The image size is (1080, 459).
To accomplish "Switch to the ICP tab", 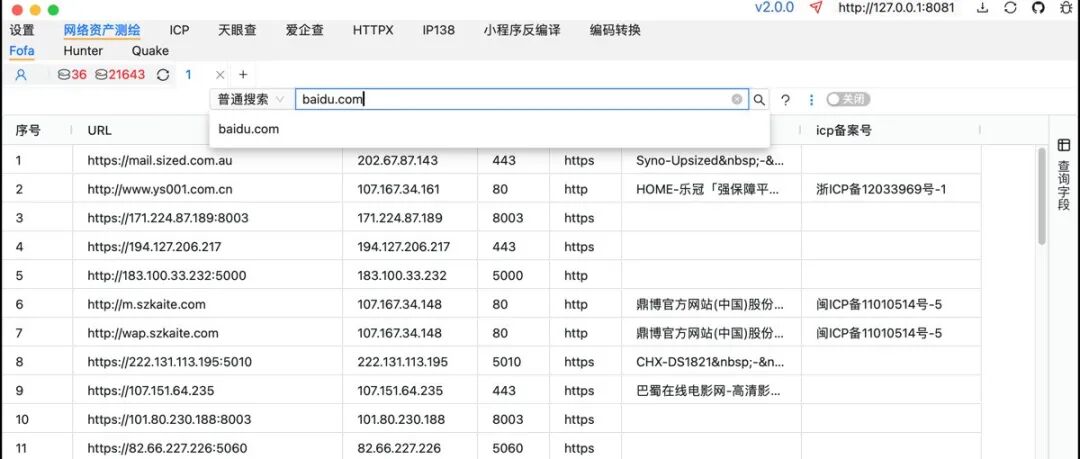I will [x=179, y=30].
